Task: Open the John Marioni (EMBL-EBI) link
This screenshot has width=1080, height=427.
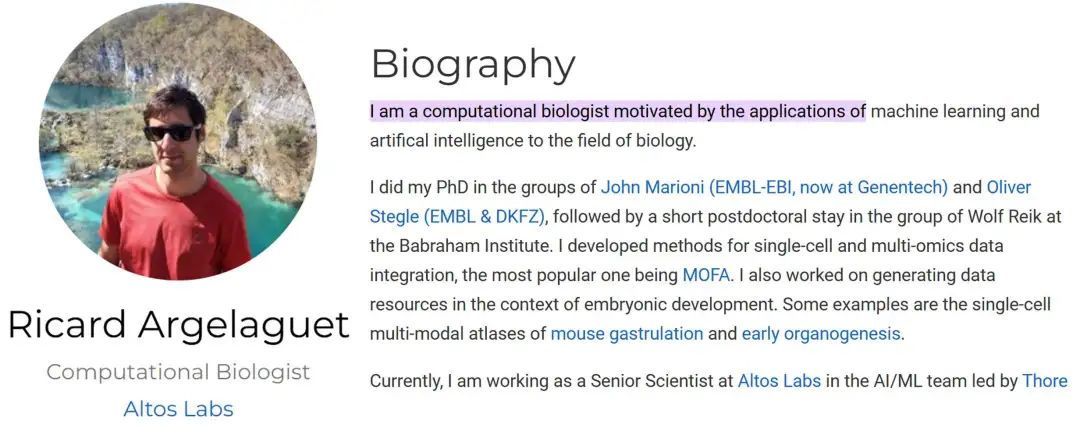Action: coord(773,187)
